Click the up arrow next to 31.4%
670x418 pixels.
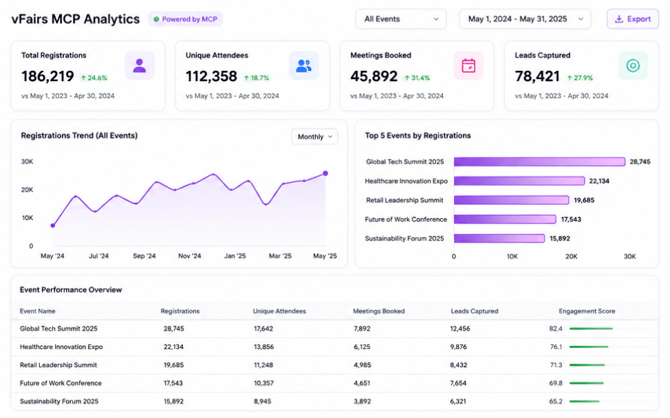407,78
